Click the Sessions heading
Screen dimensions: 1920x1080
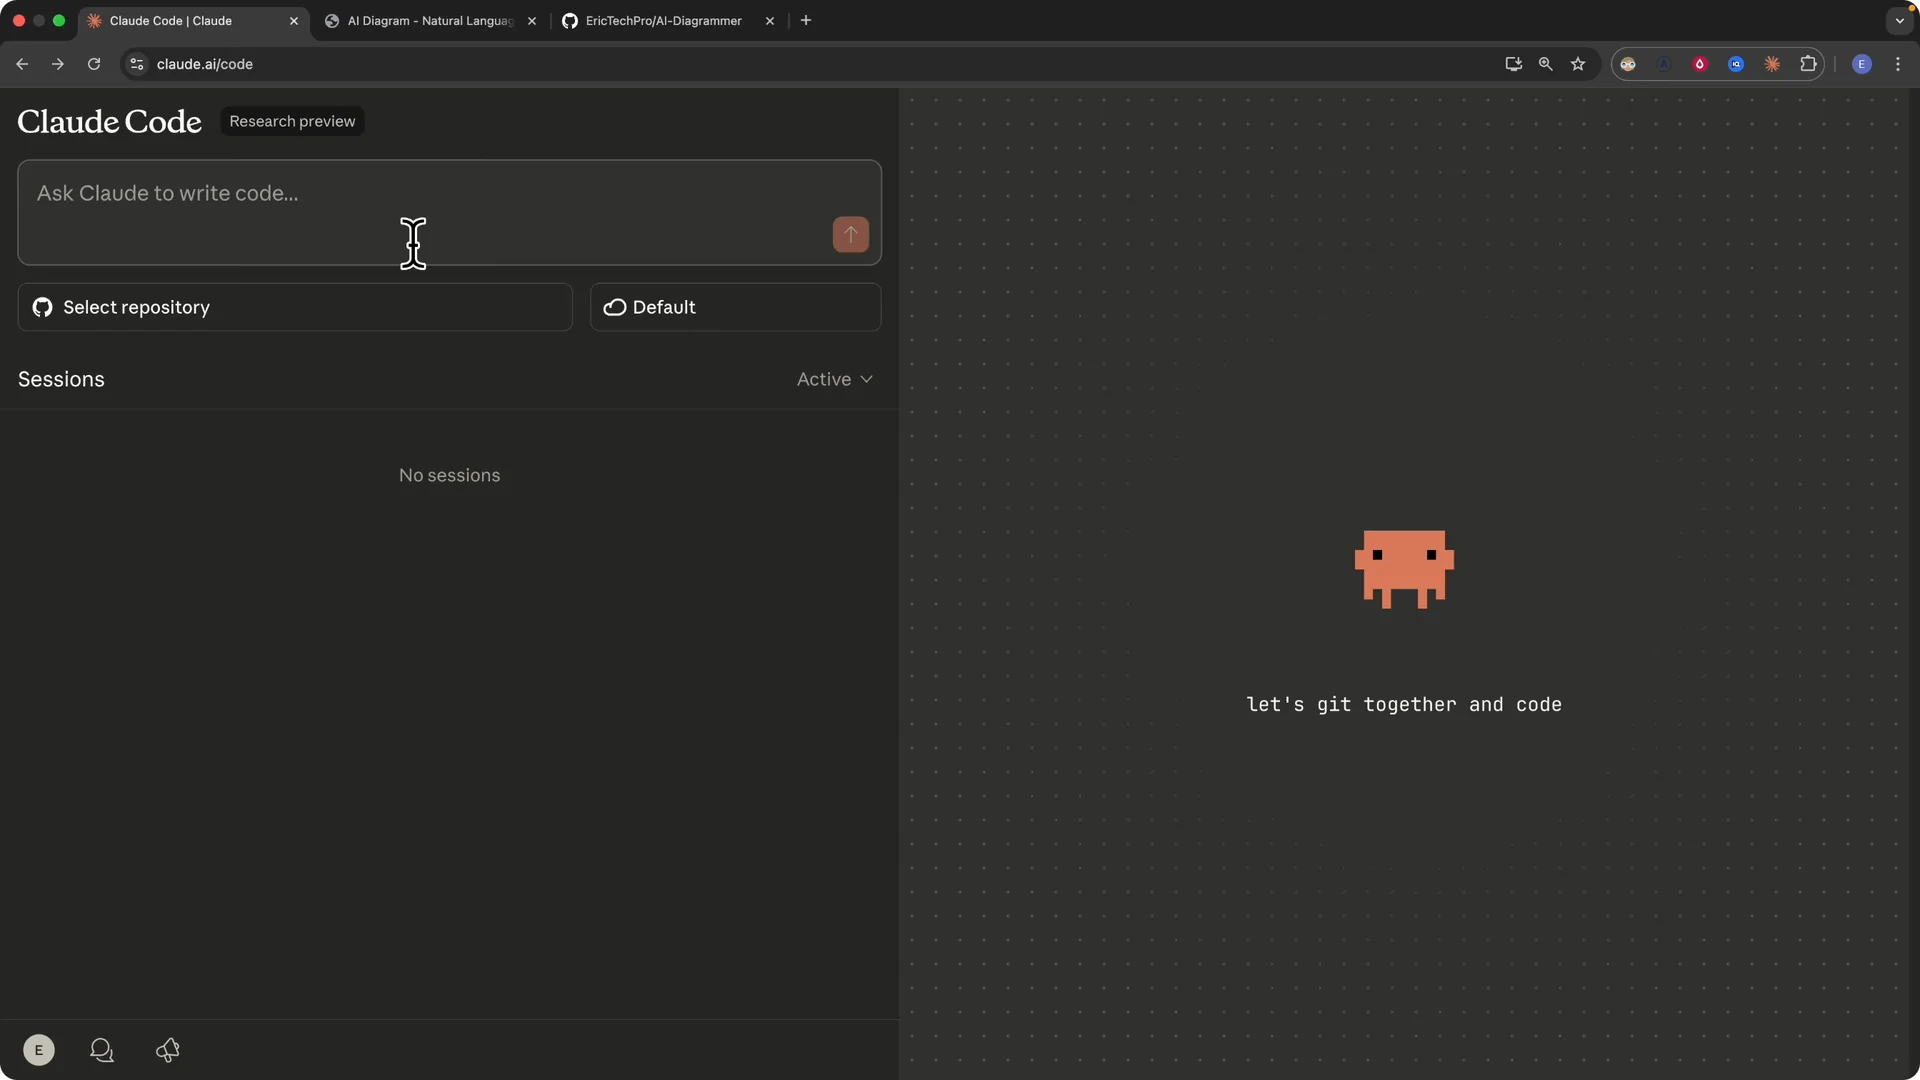[61, 379]
